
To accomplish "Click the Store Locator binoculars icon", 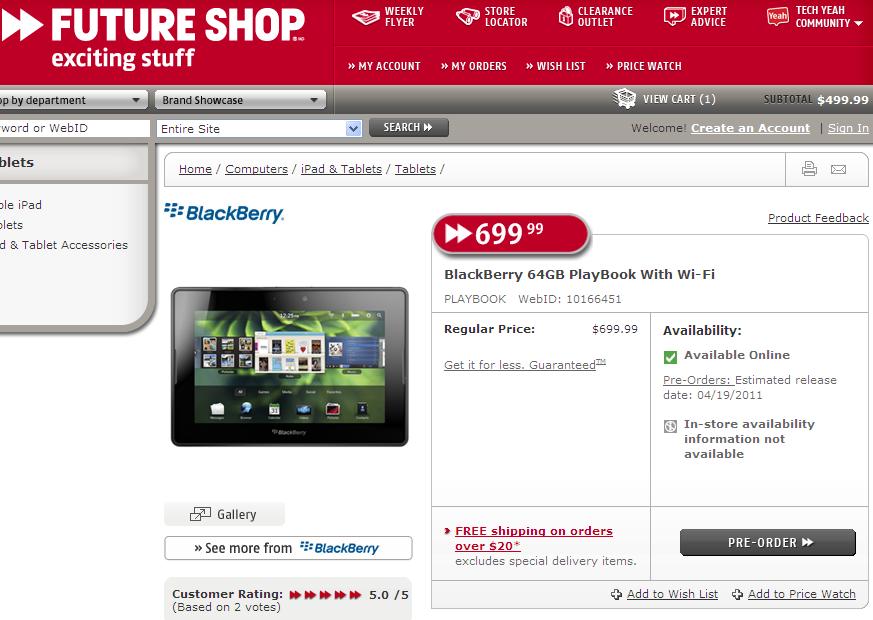I will point(468,17).
